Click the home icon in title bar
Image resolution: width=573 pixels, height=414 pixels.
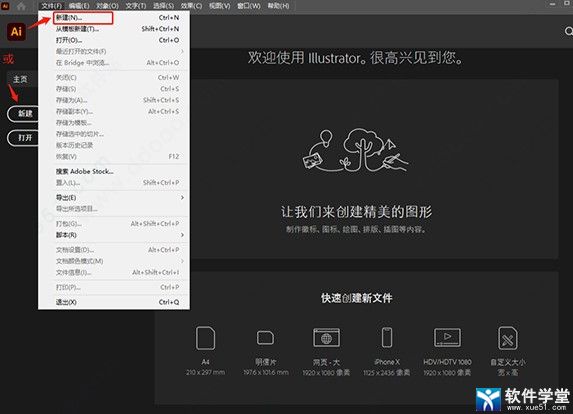click(22, 6)
